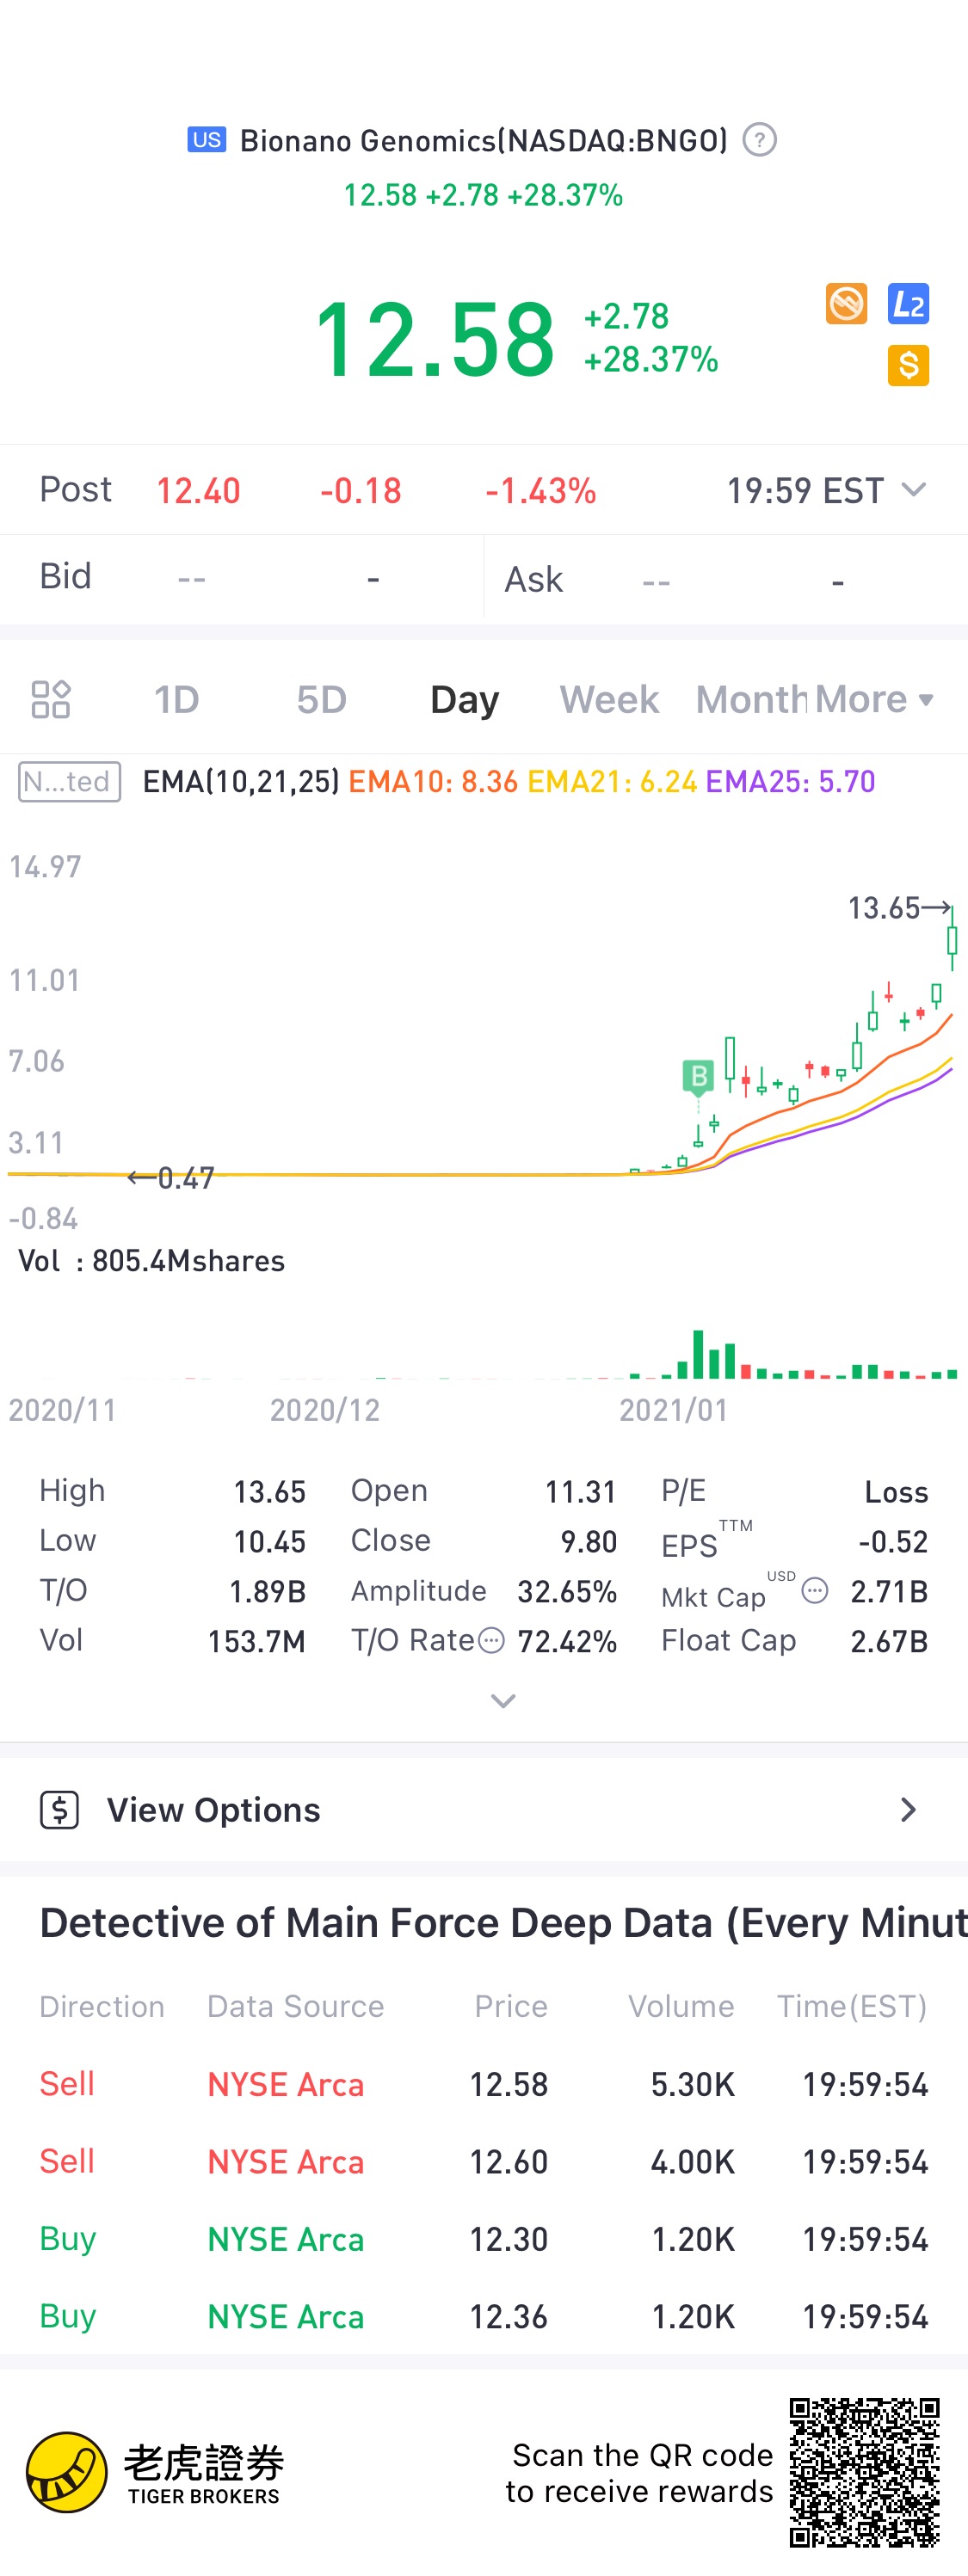Tap the EMA(10,21,25) indicator label

pos(241,782)
